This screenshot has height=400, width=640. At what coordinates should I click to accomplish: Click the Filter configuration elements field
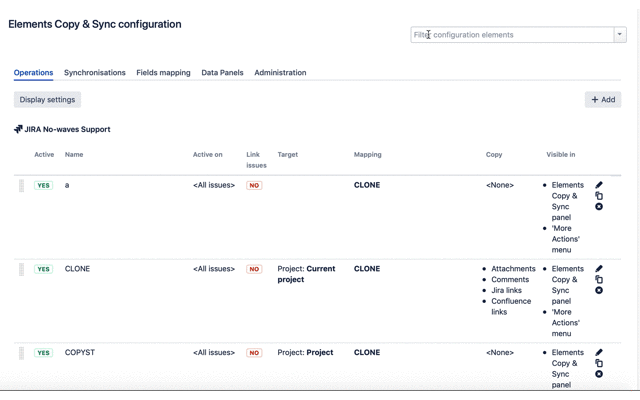[x=512, y=35]
